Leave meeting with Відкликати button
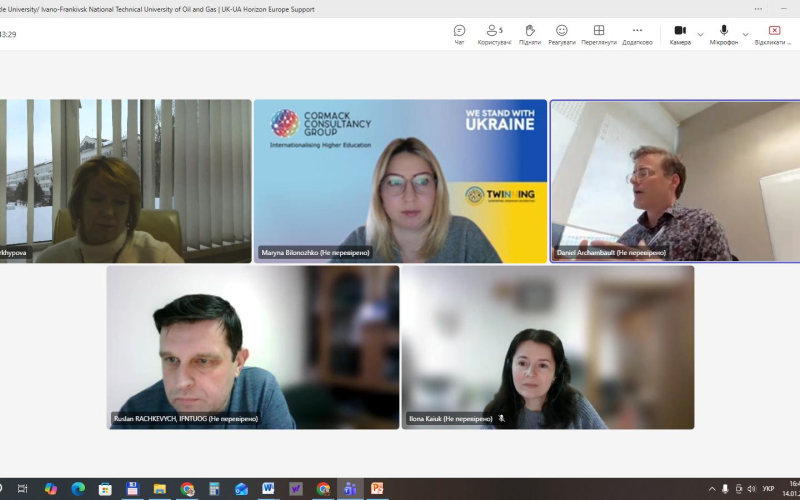 (774, 34)
